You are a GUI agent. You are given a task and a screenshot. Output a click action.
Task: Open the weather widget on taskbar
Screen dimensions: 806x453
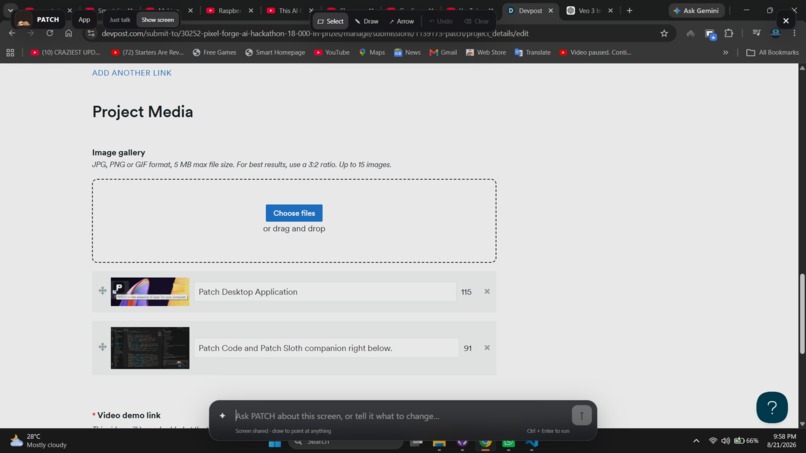tap(39, 441)
